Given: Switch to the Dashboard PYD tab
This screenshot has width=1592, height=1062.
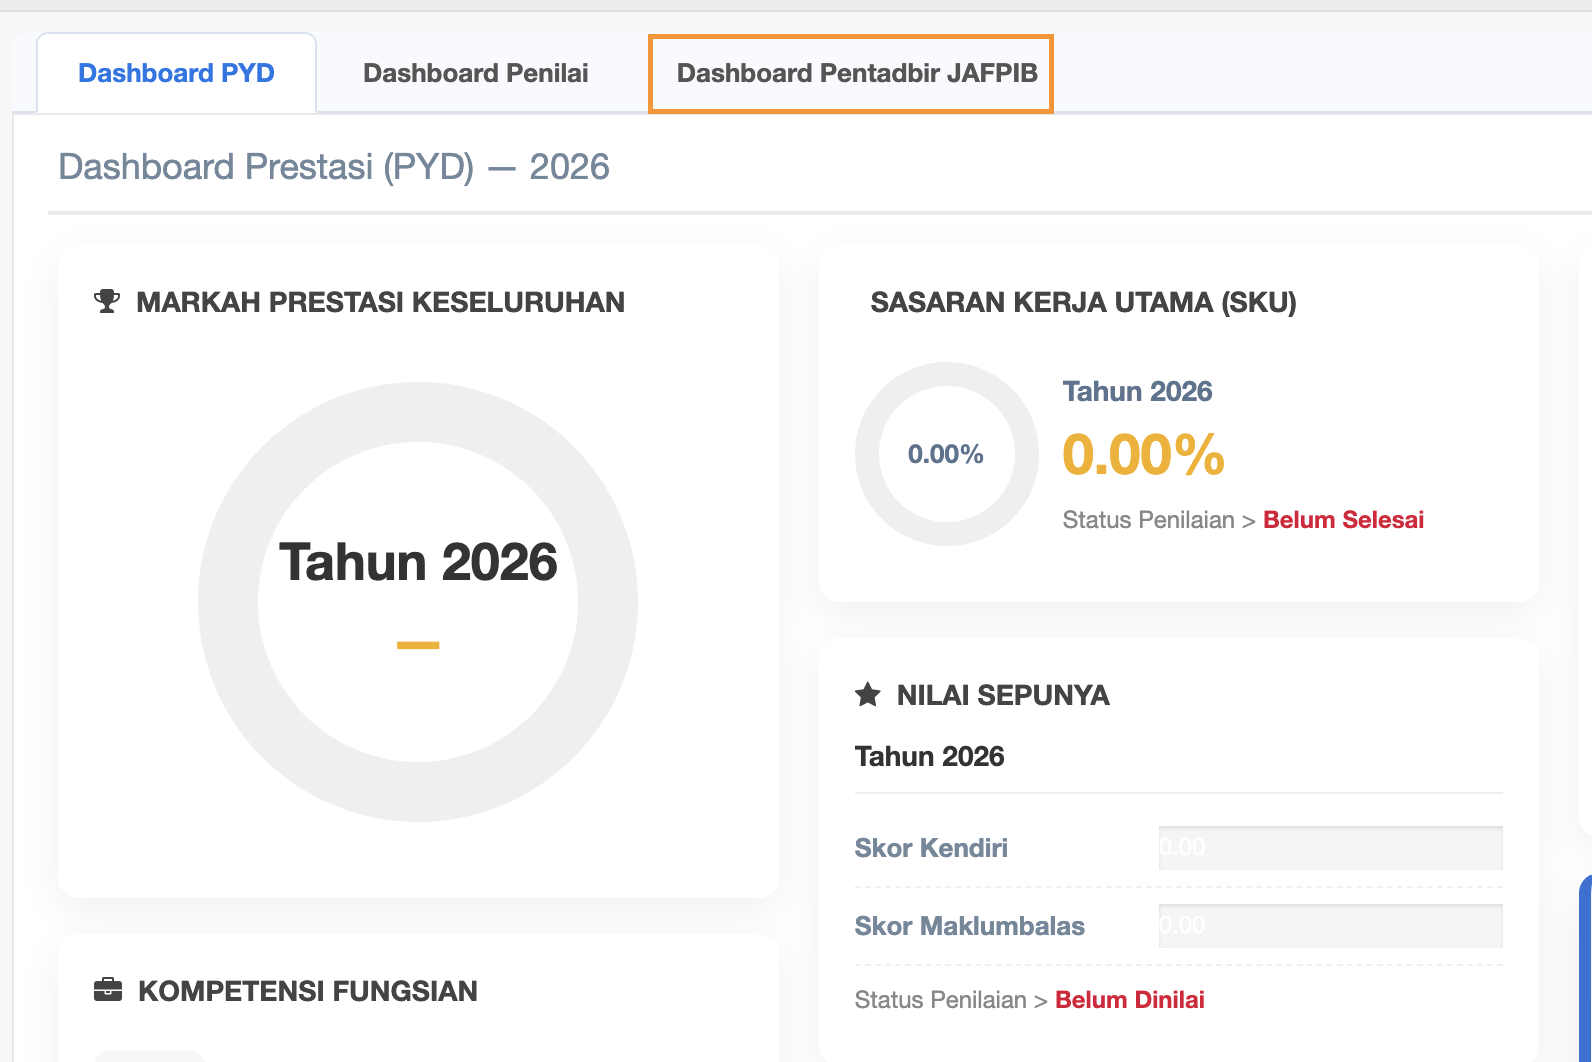Looking at the screenshot, I should pos(176,73).
